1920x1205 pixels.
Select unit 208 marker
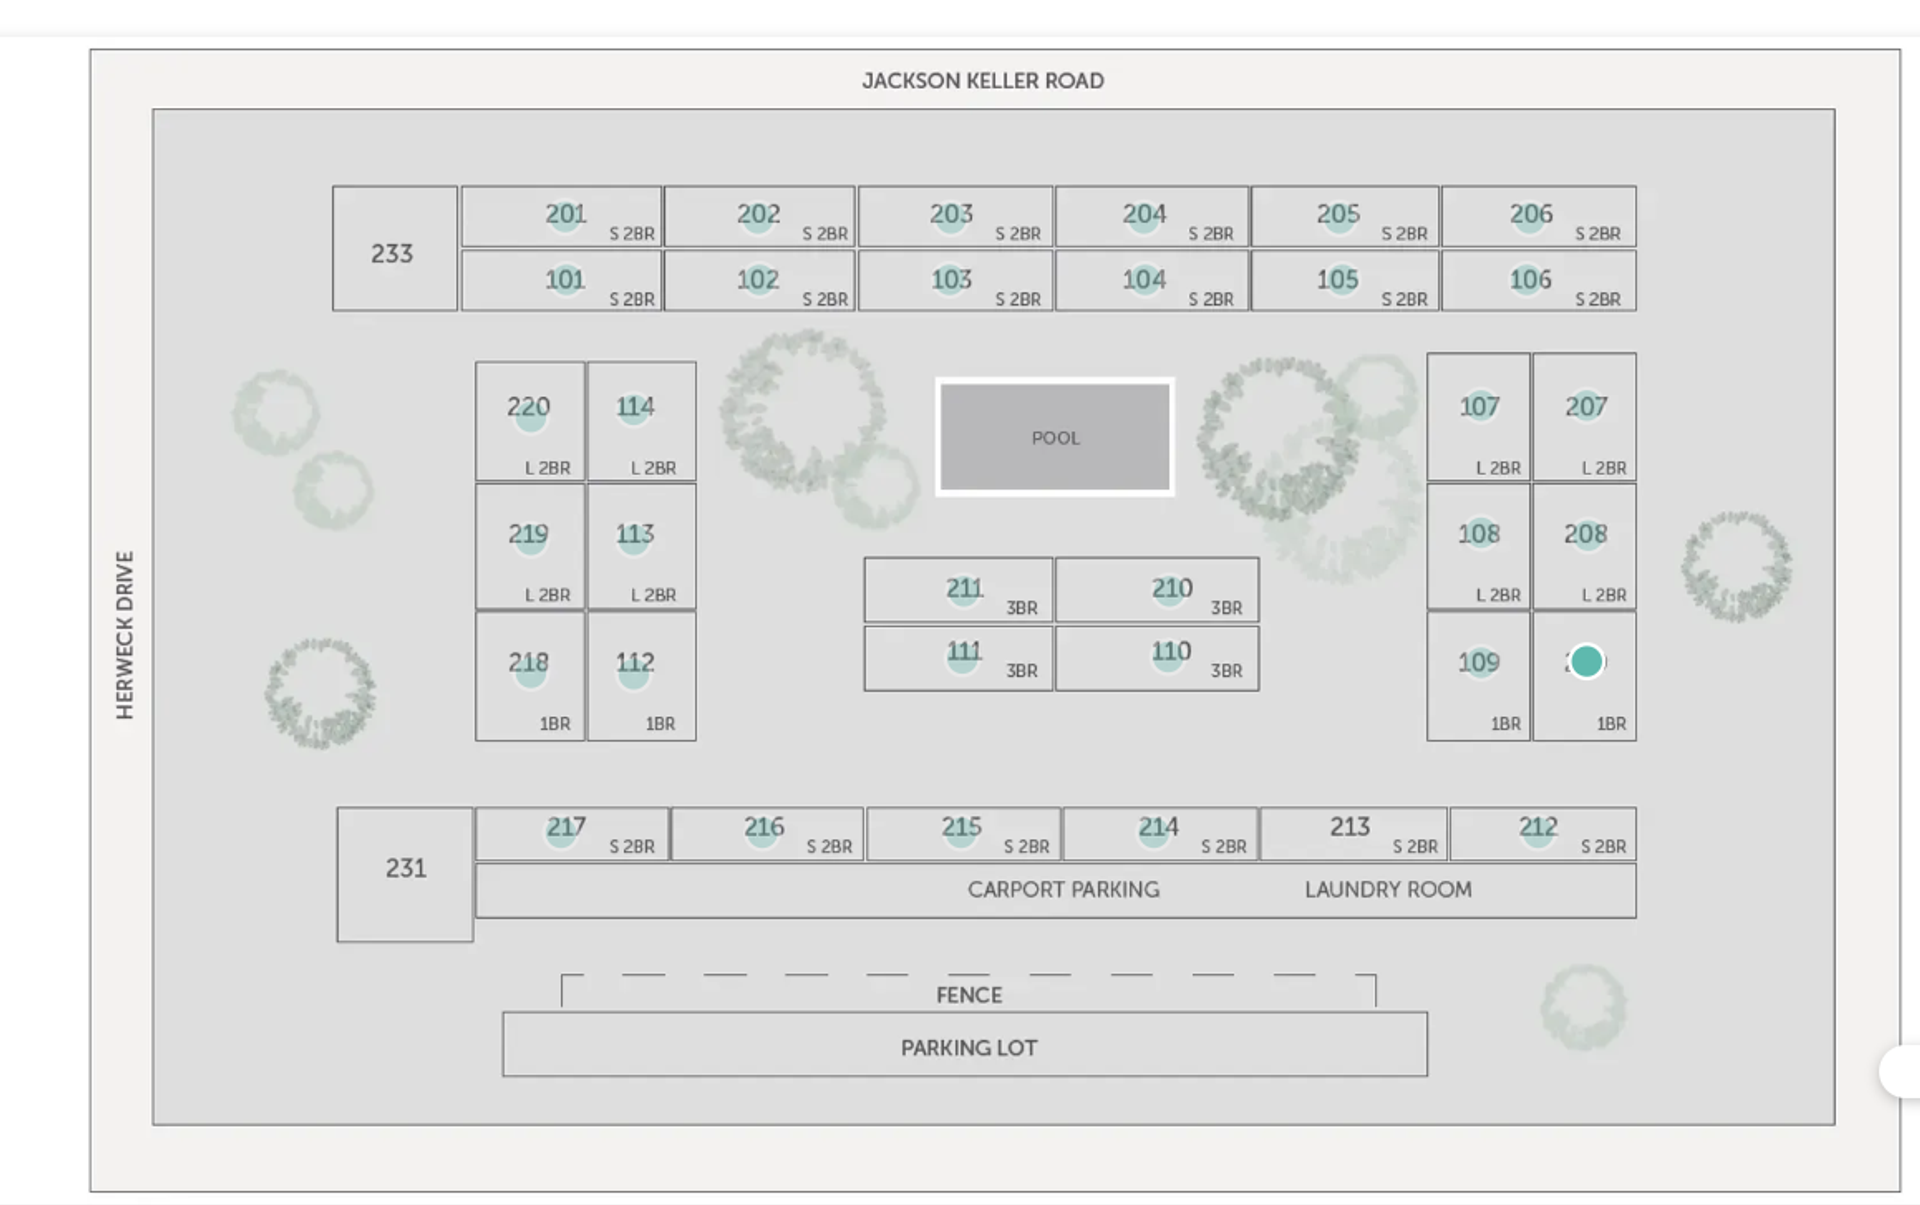[x=1585, y=535]
